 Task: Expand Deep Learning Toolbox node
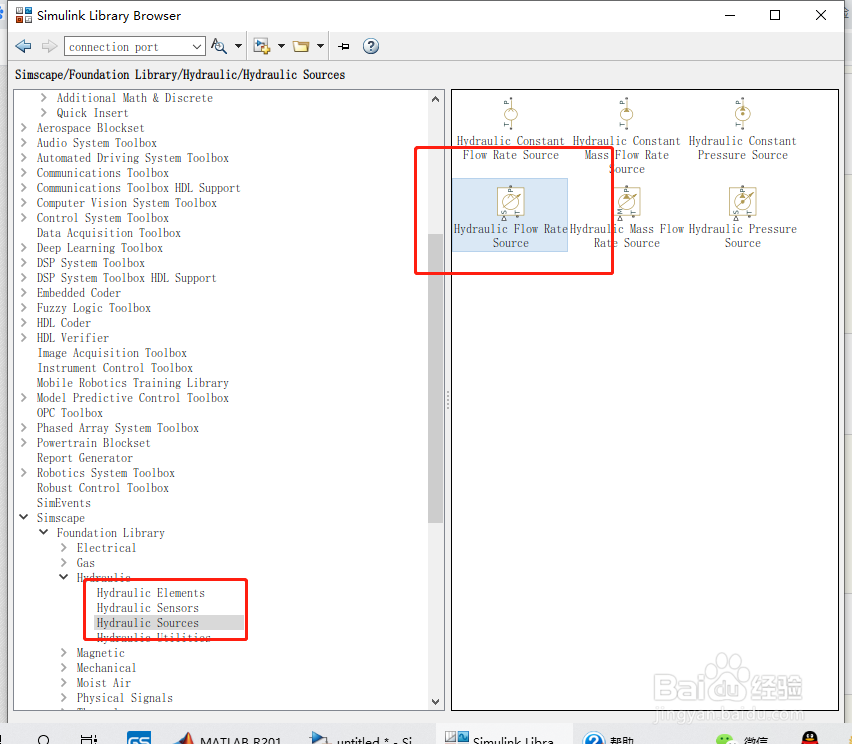pos(24,248)
